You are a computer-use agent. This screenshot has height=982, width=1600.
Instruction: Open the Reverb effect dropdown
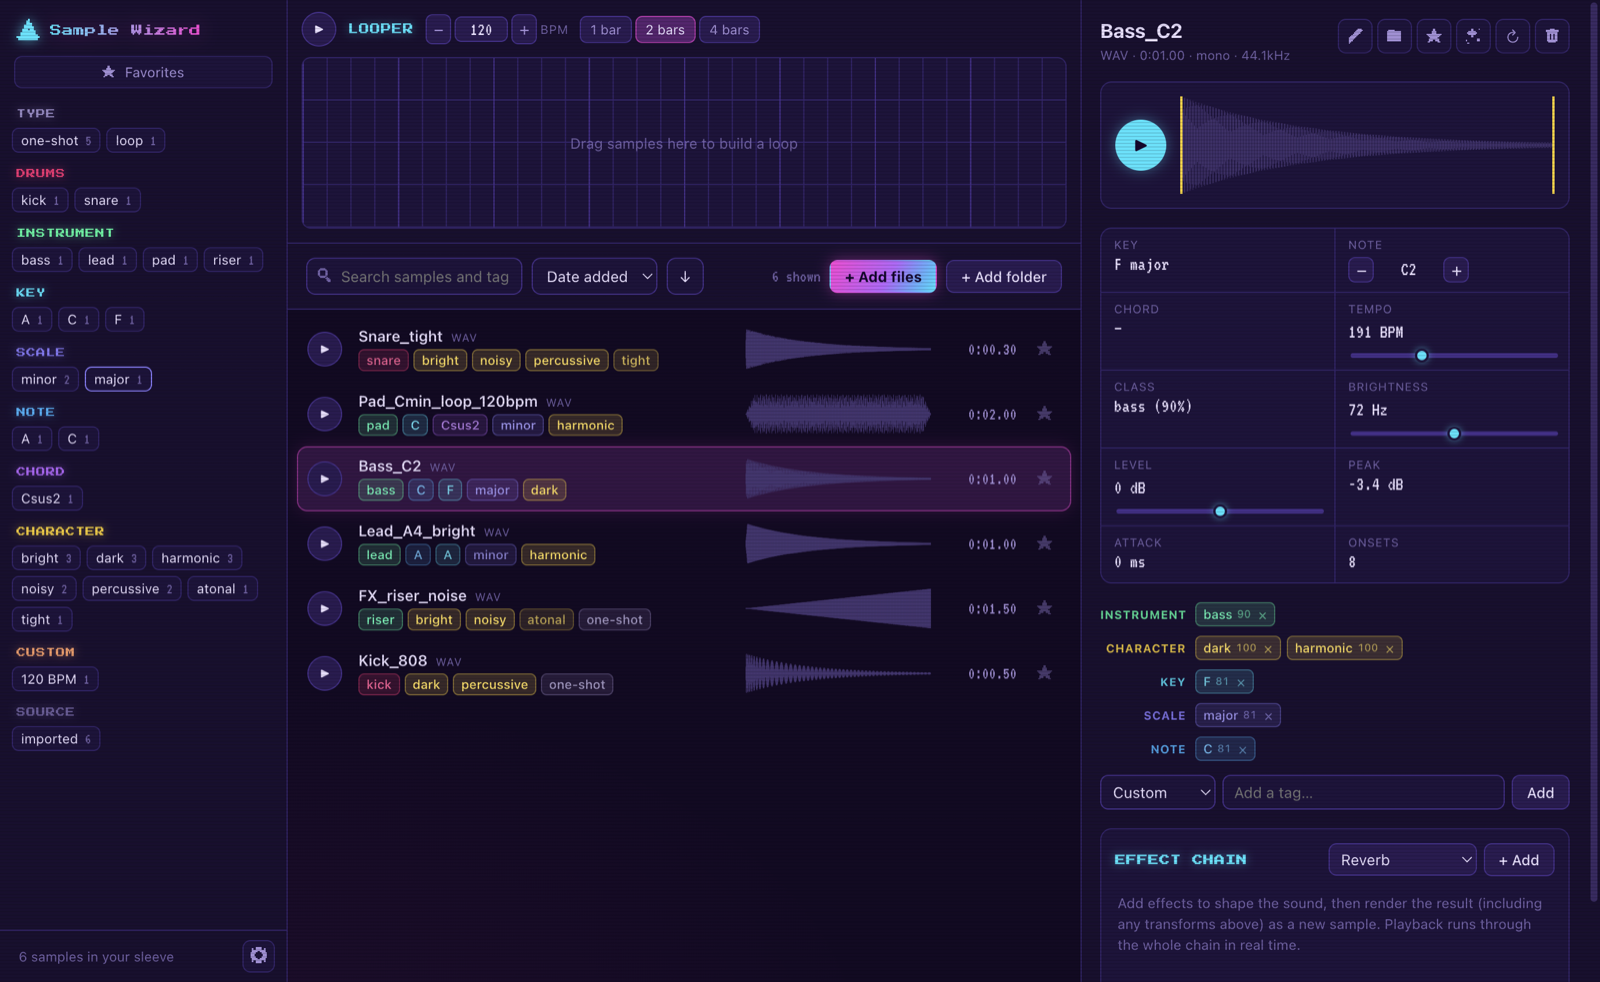tap(1402, 859)
